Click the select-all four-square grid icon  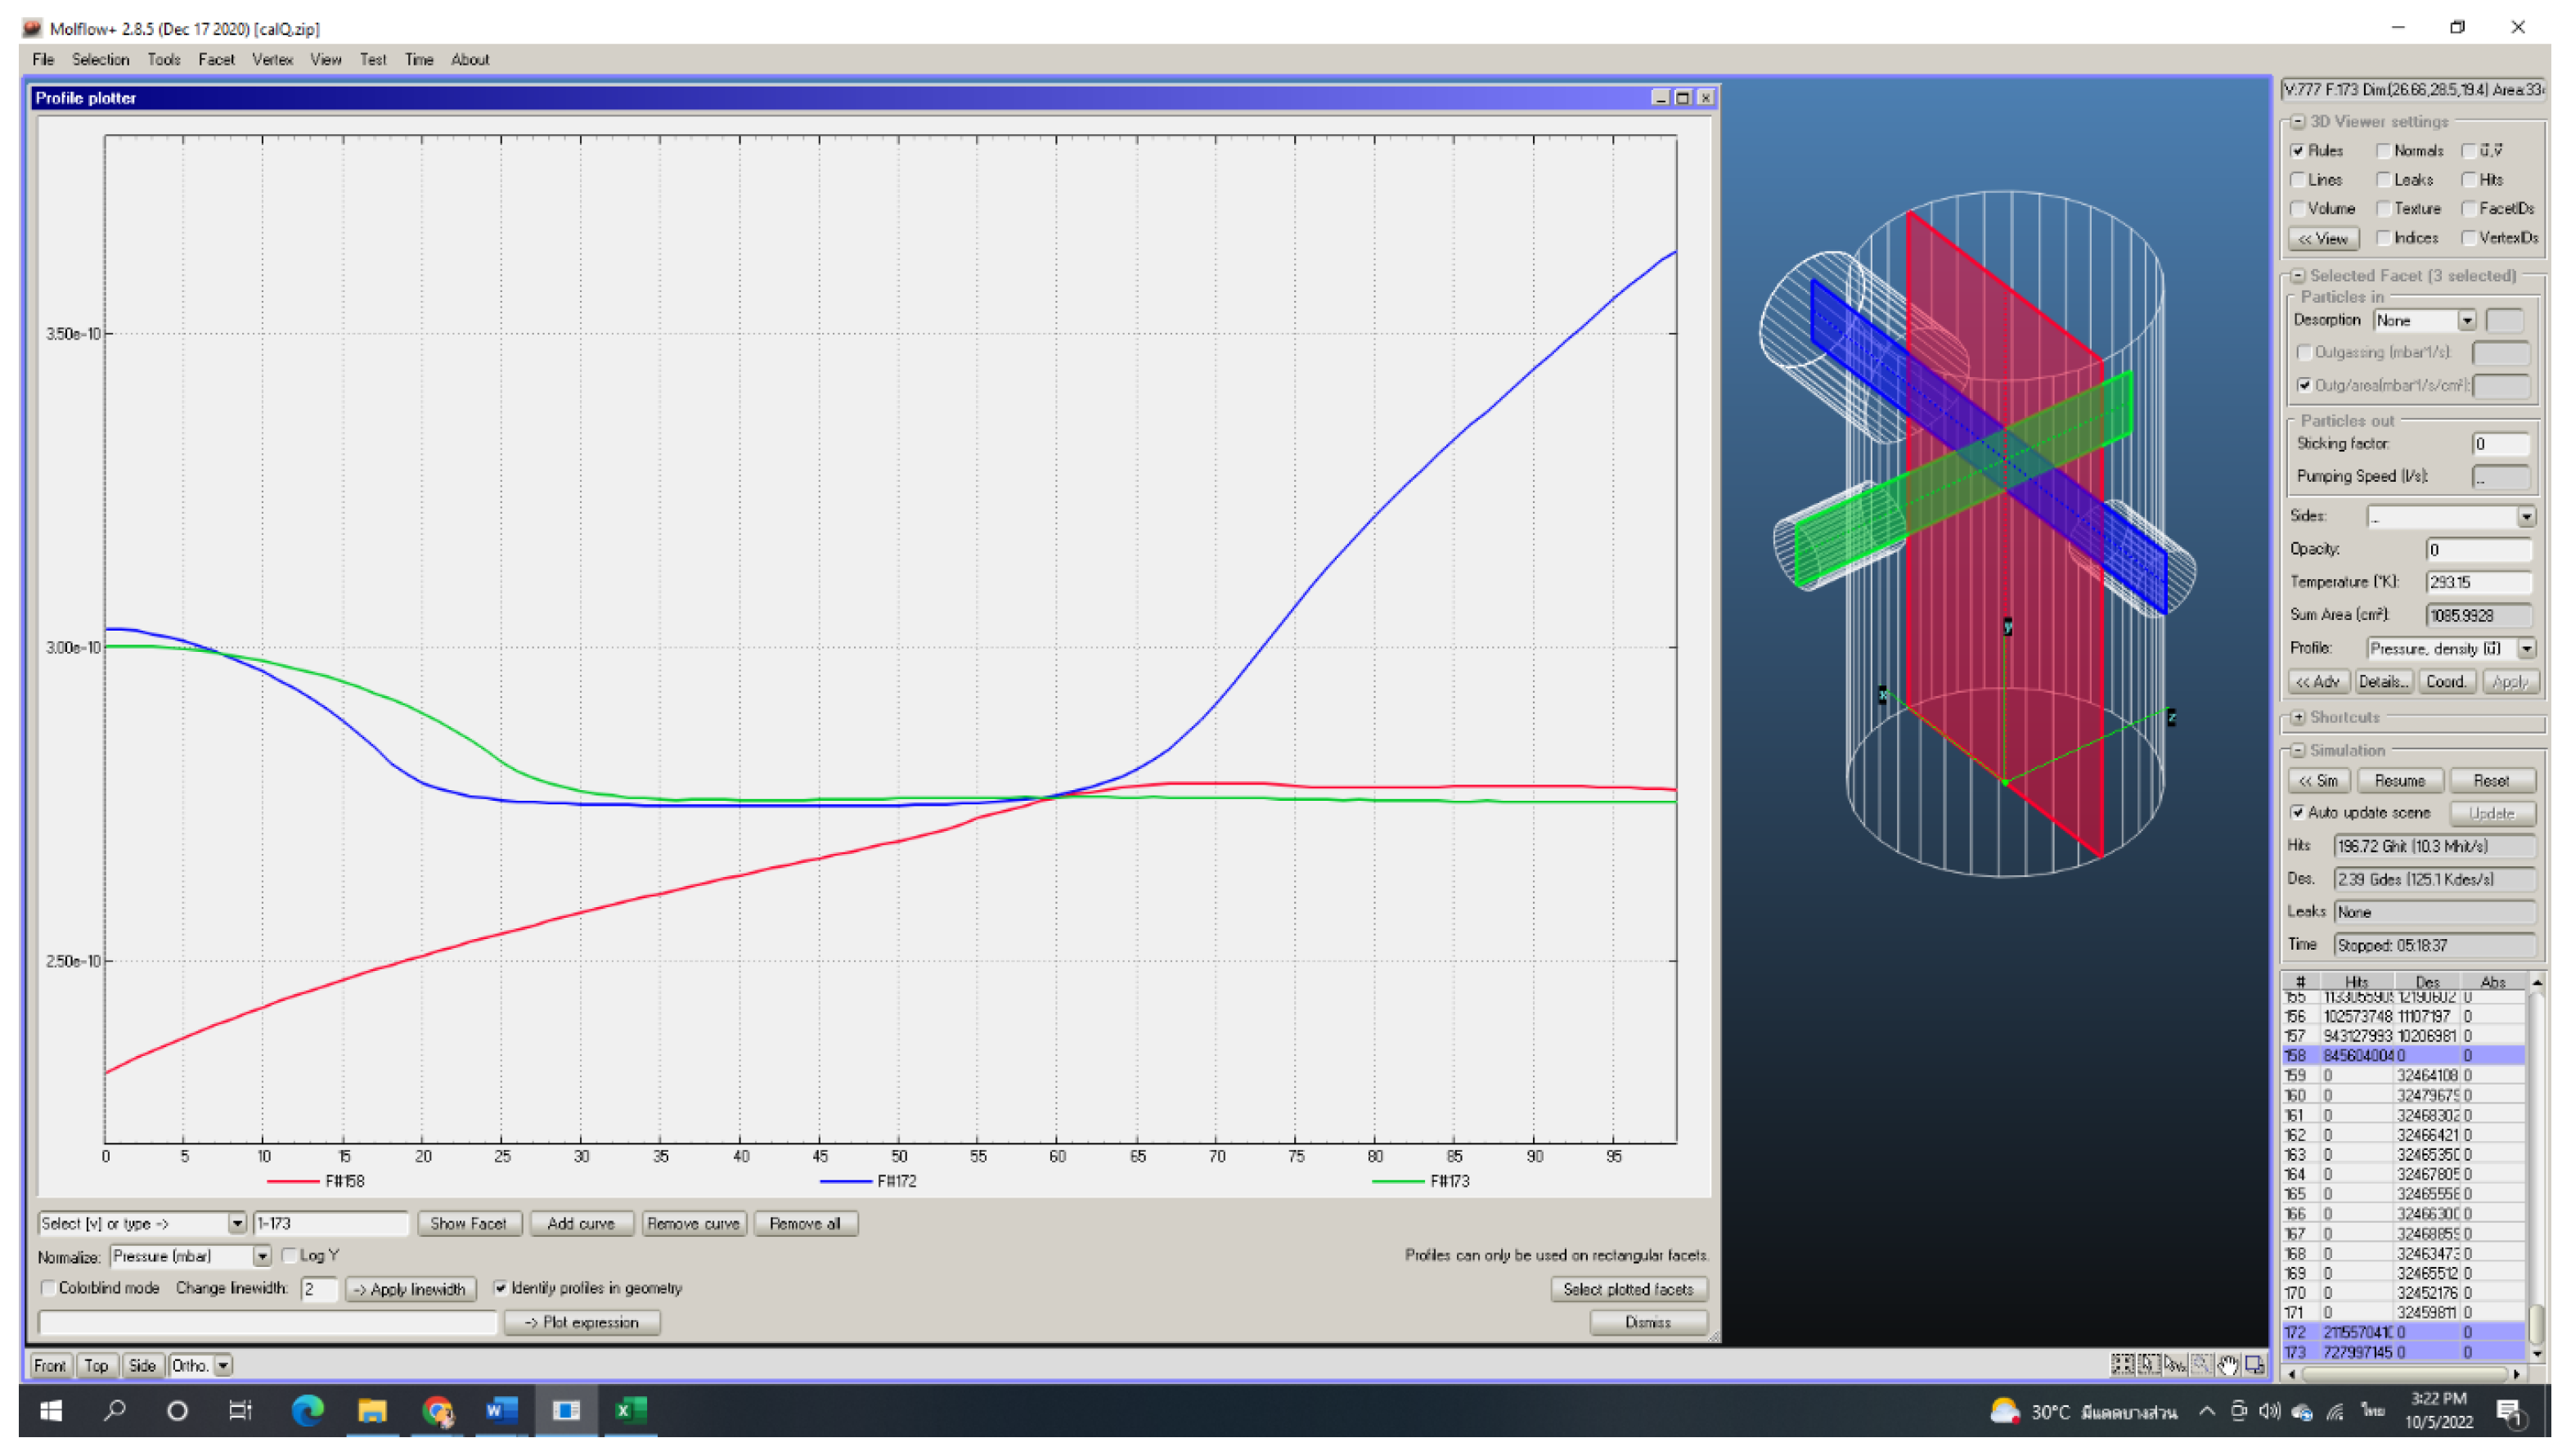coord(2123,1365)
